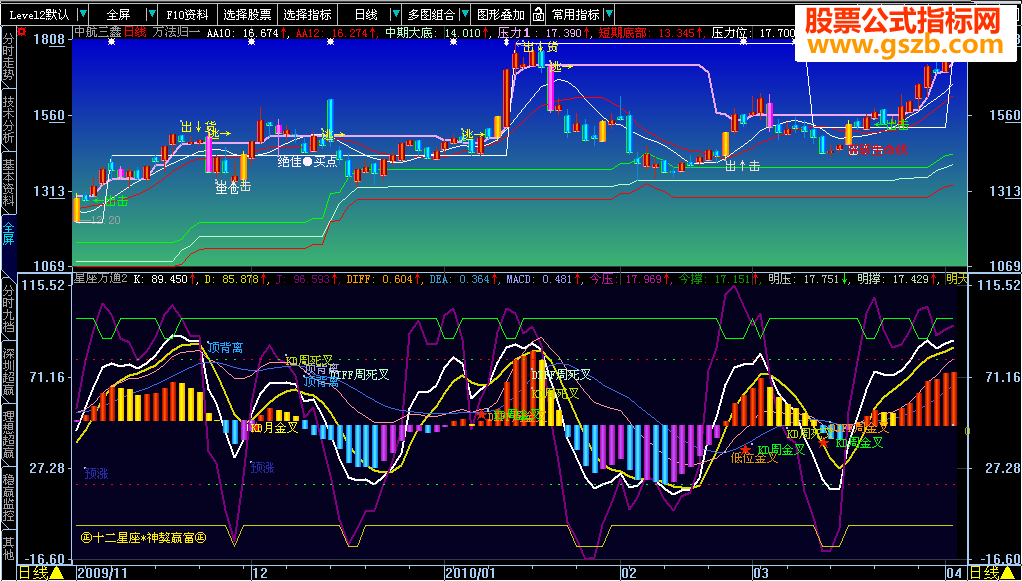Click the KD月金叉 label

(x=274, y=428)
